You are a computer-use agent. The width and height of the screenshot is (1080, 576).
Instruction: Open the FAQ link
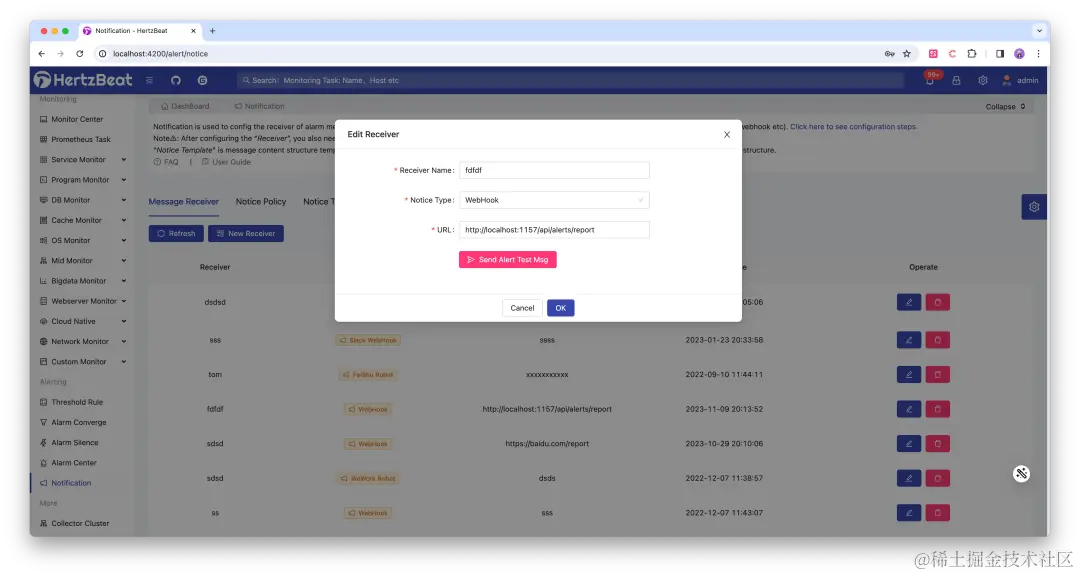click(166, 162)
